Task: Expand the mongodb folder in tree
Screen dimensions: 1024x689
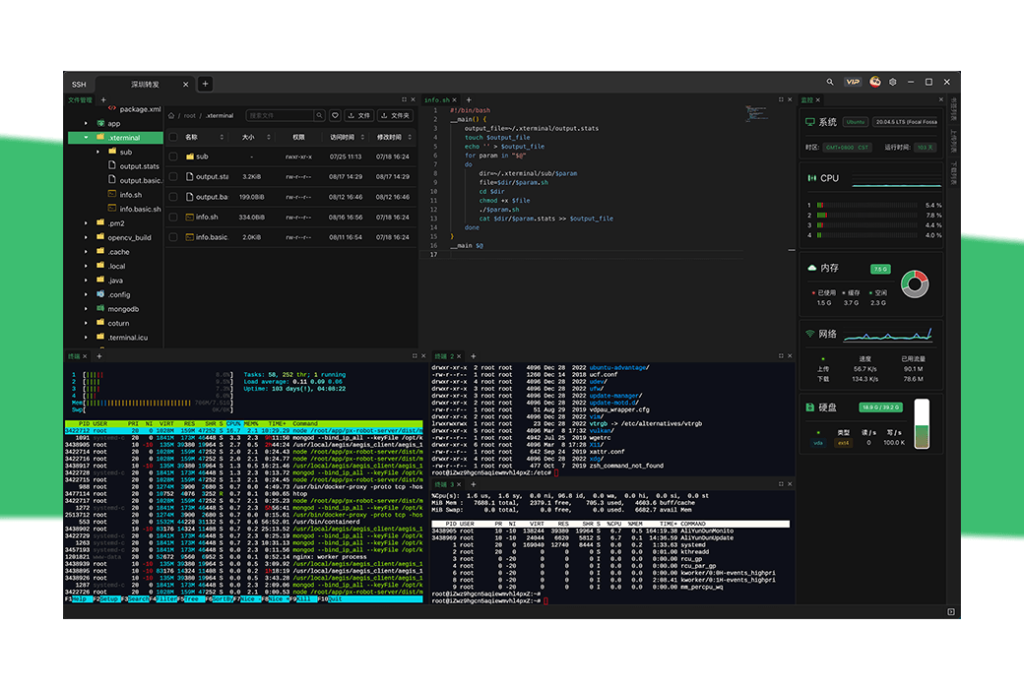Action: (86, 309)
